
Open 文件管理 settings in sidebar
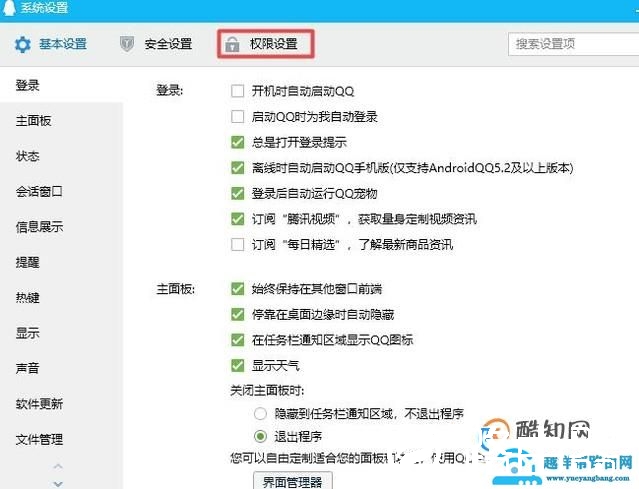(x=39, y=440)
